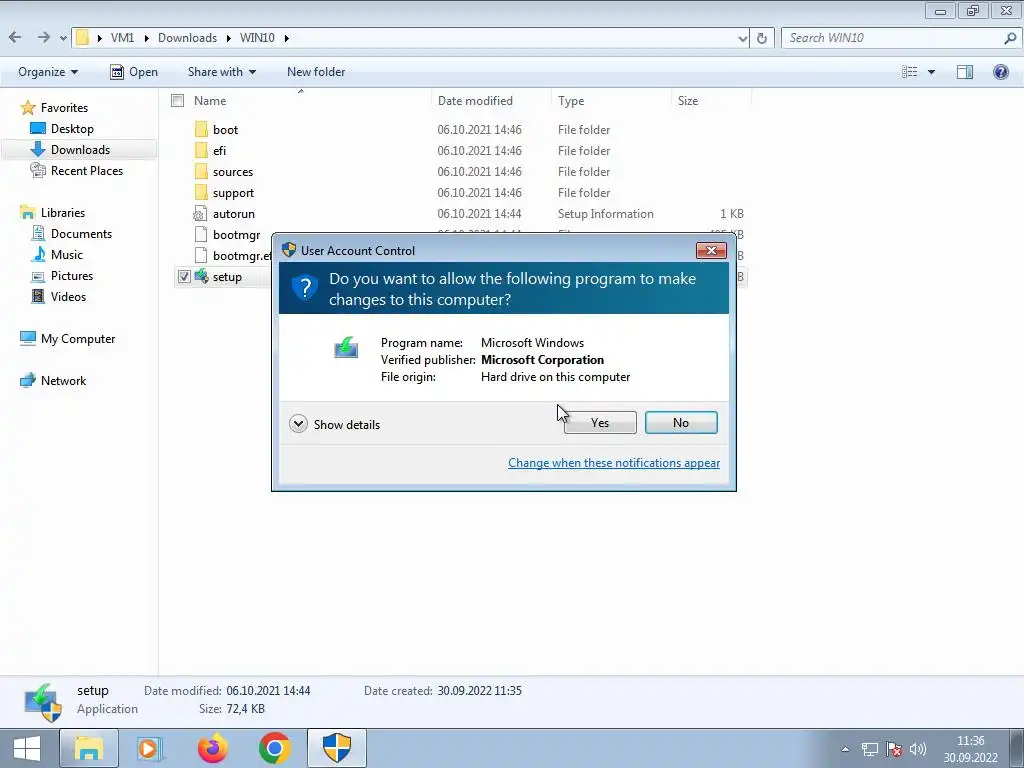This screenshot has height=768, width=1024.
Task: Click the UAC shield taskbar button
Action: click(x=337, y=748)
